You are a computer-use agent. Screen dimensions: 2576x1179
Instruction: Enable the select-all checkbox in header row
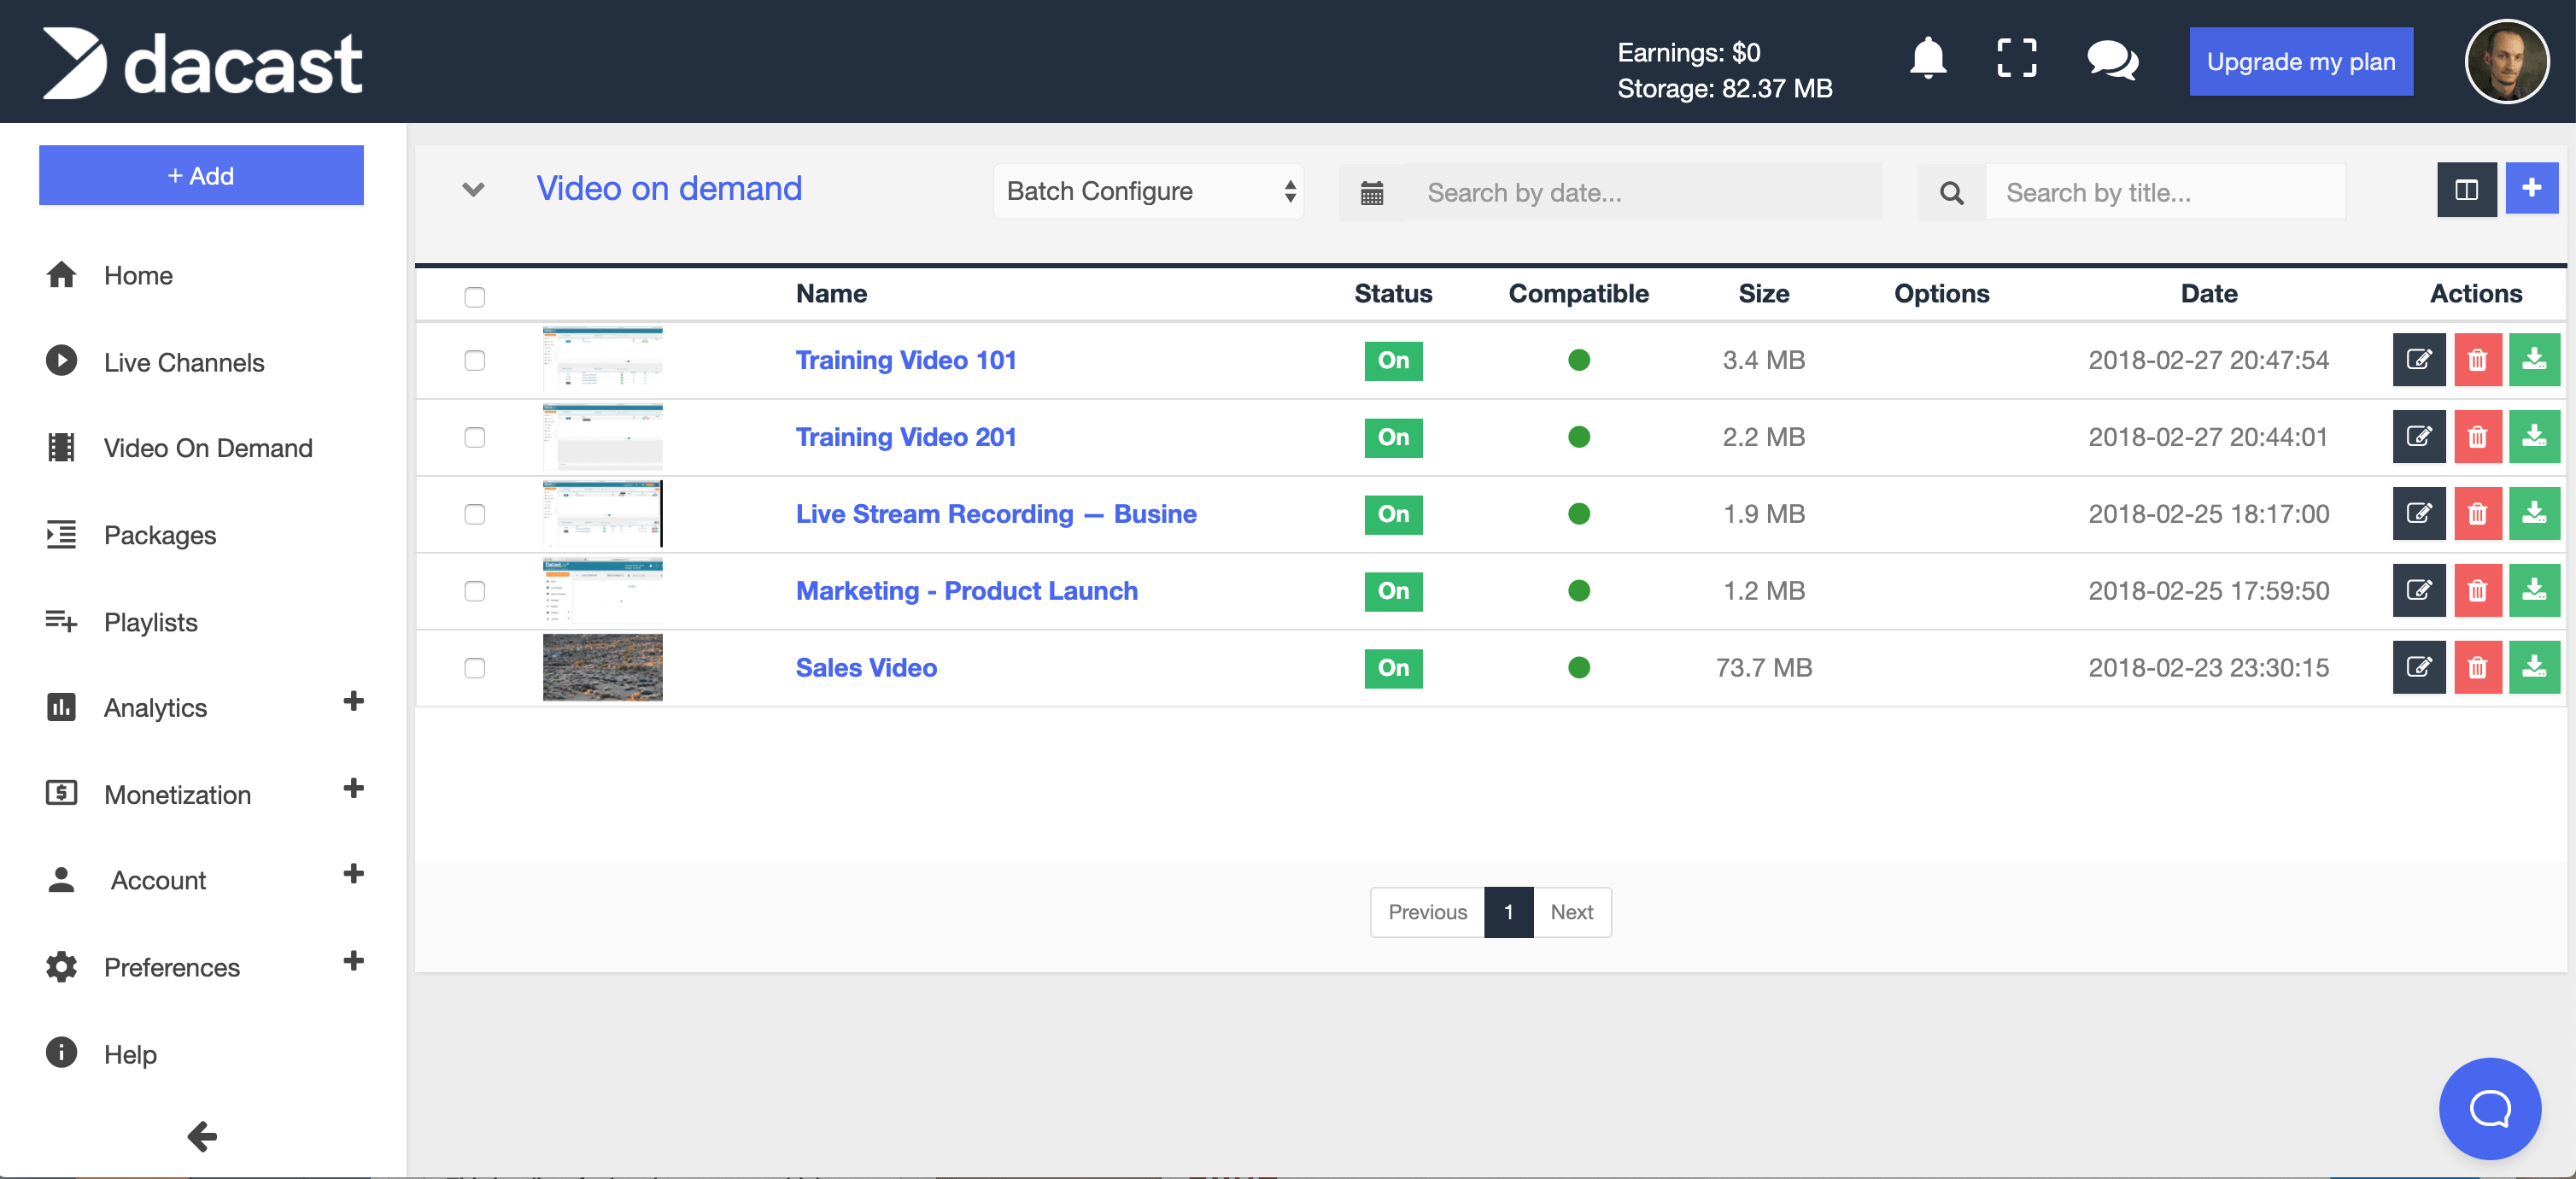pyautogui.click(x=475, y=295)
